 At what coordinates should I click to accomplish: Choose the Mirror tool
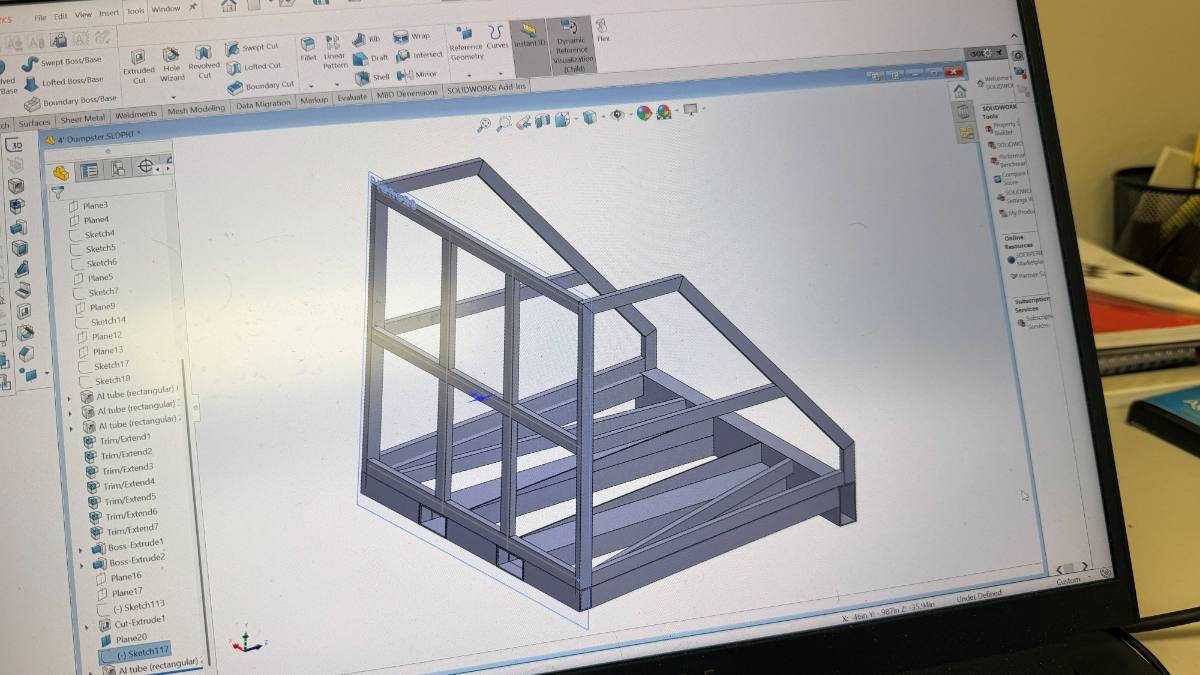pos(418,74)
